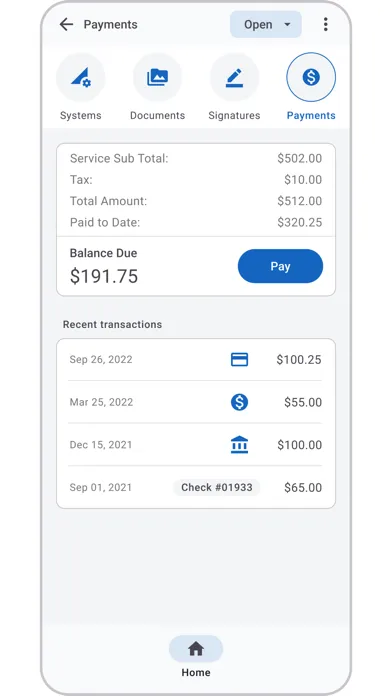Image resolution: width=392 pixels, height=696 pixels.
Task: Tap the Signatures pen icon
Action: [x=234, y=77]
